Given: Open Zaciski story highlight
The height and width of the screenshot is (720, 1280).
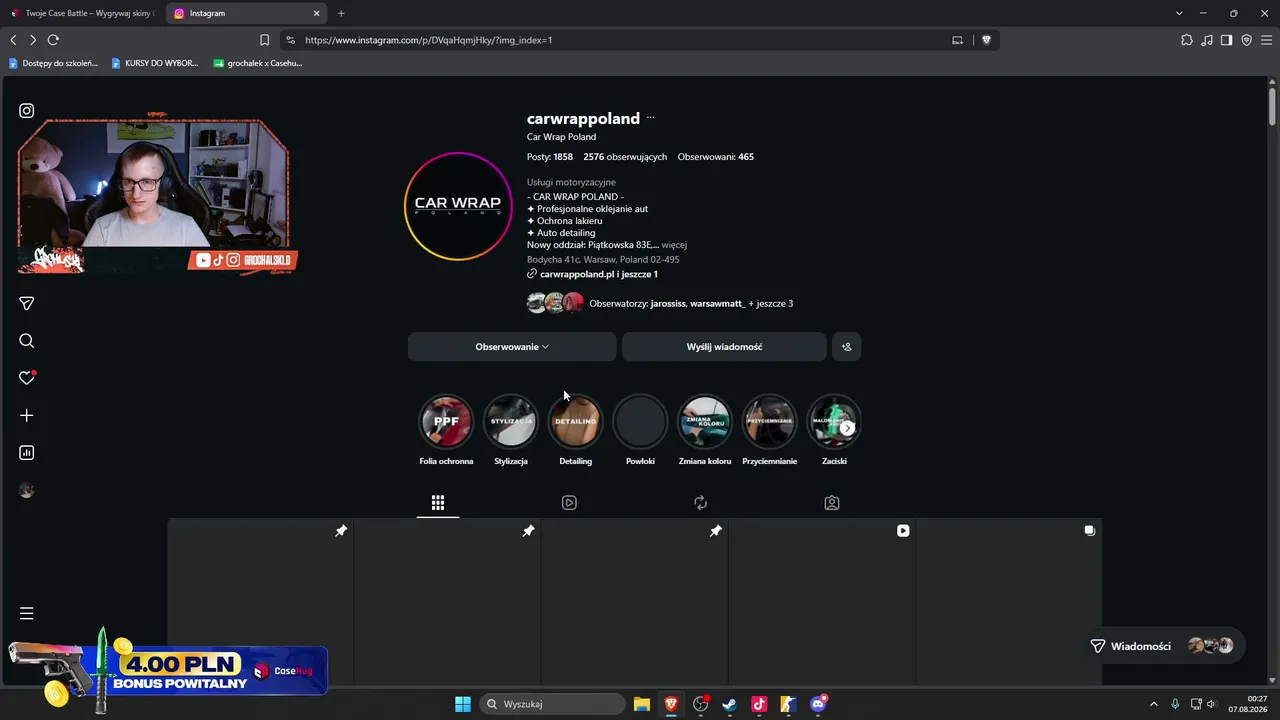Looking at the screenshot, I should 834,431.
